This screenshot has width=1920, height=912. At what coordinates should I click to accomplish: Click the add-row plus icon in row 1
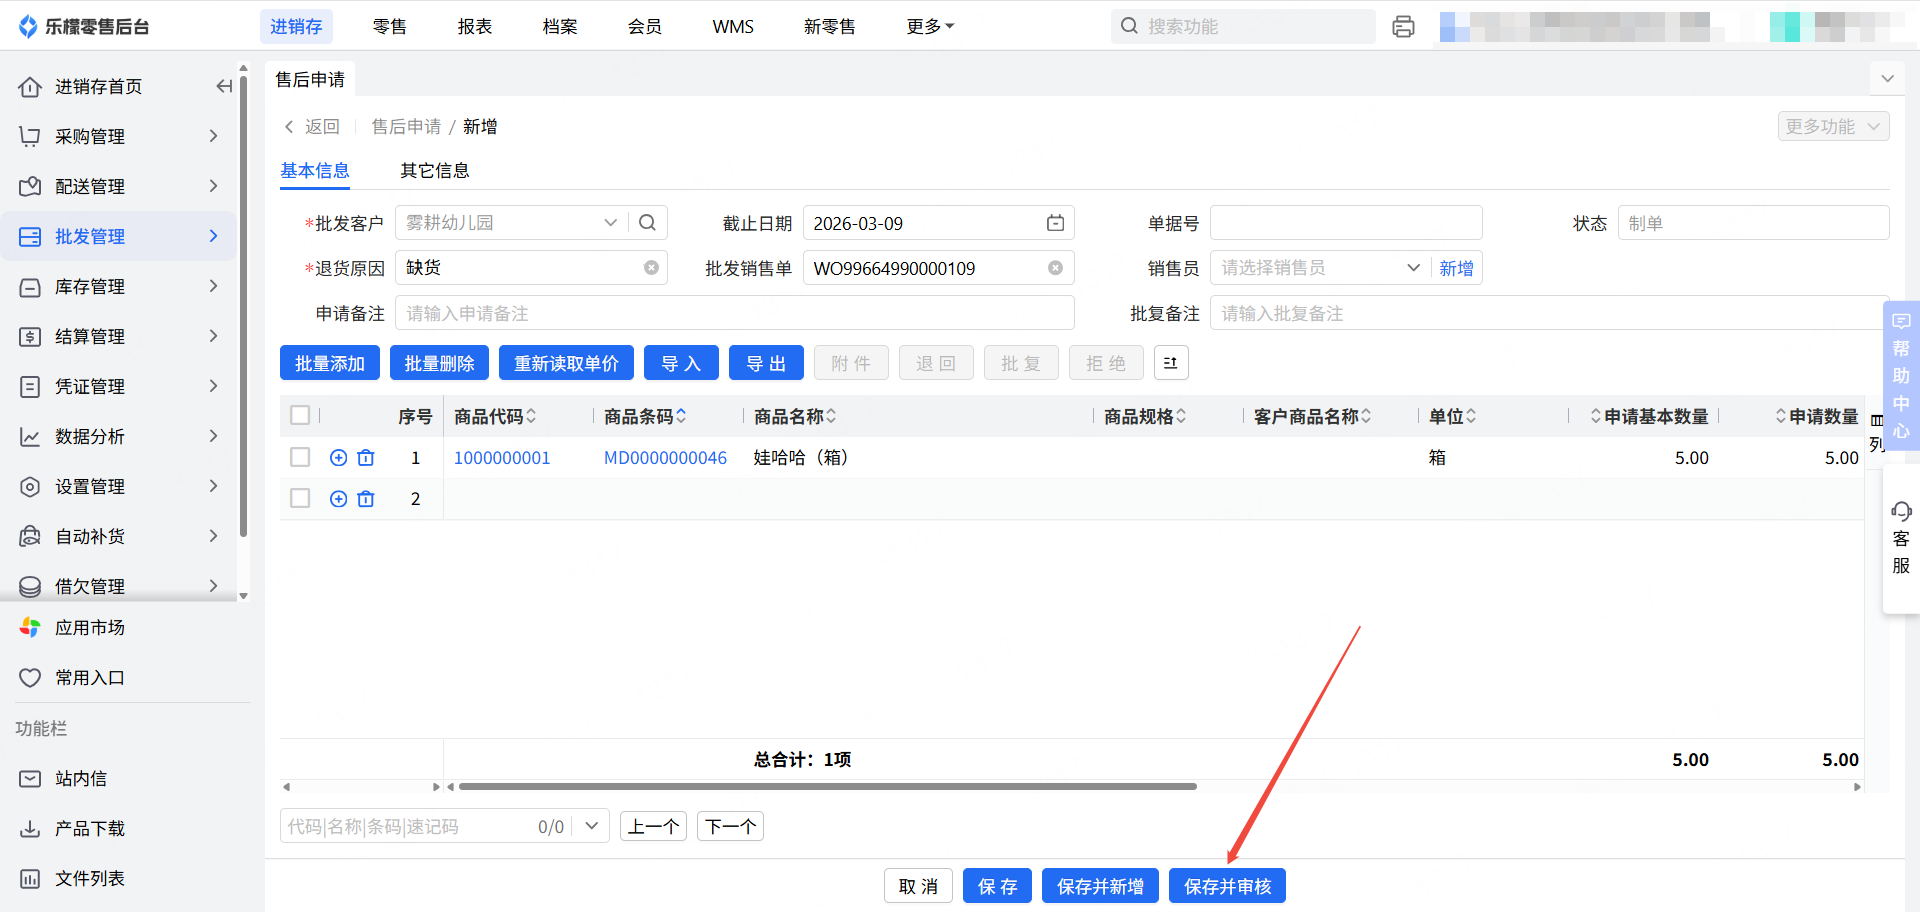pos(338,458)
